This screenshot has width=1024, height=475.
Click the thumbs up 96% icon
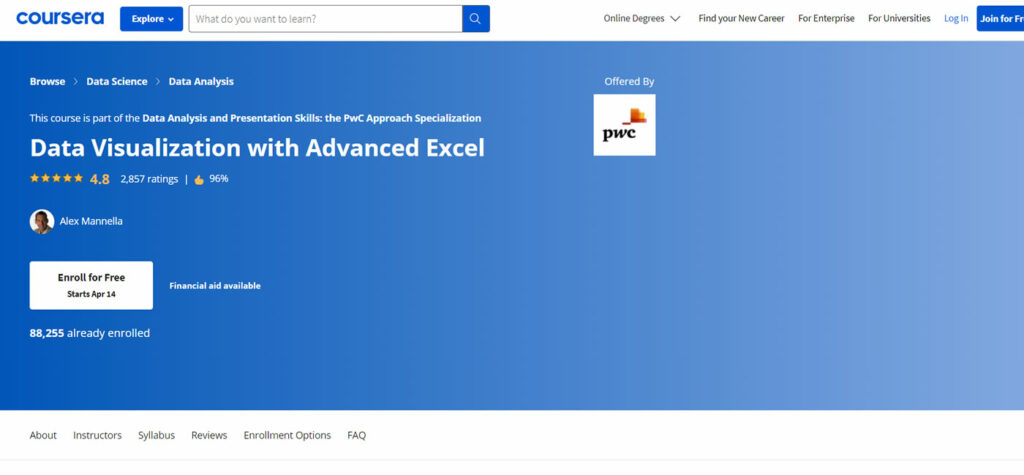(199, 179)
